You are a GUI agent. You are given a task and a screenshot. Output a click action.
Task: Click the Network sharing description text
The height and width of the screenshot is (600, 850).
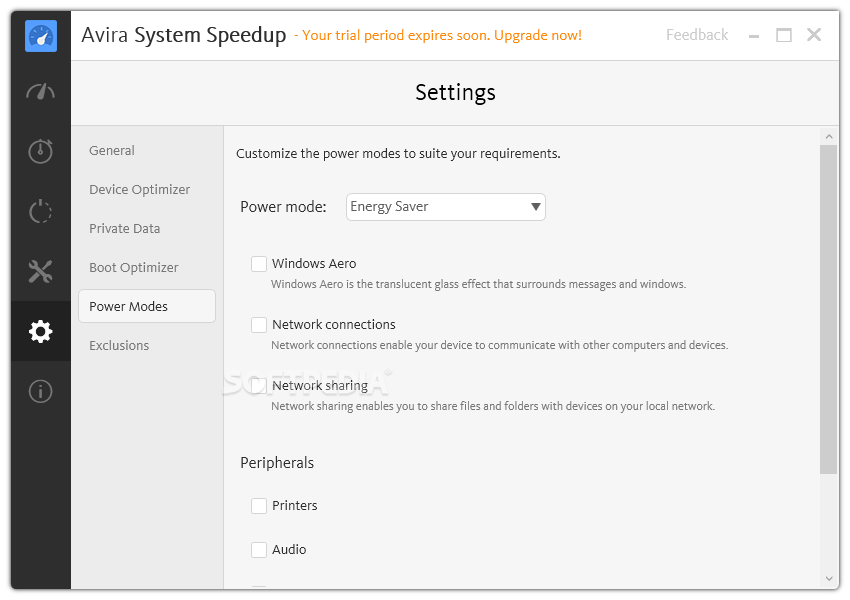tap(493, 406)
